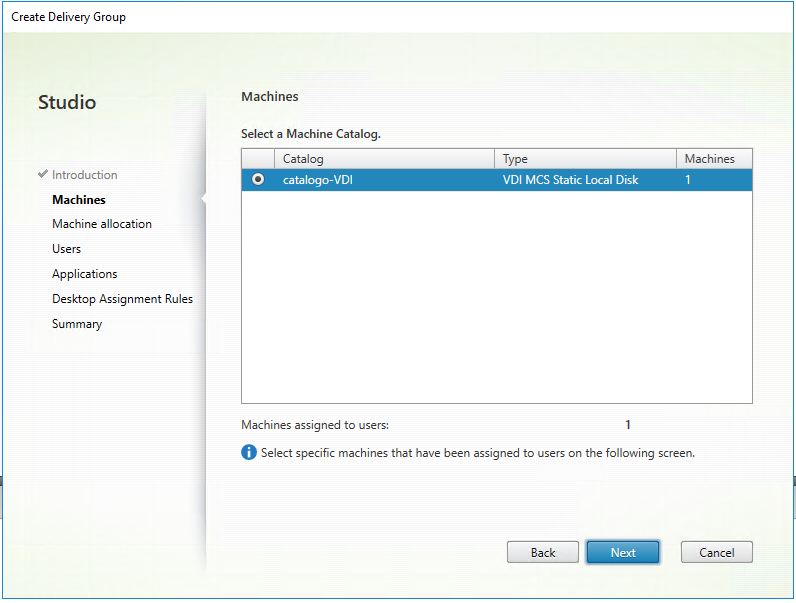Go to the Introduction step
796x603 pixels.
(85, 175)
